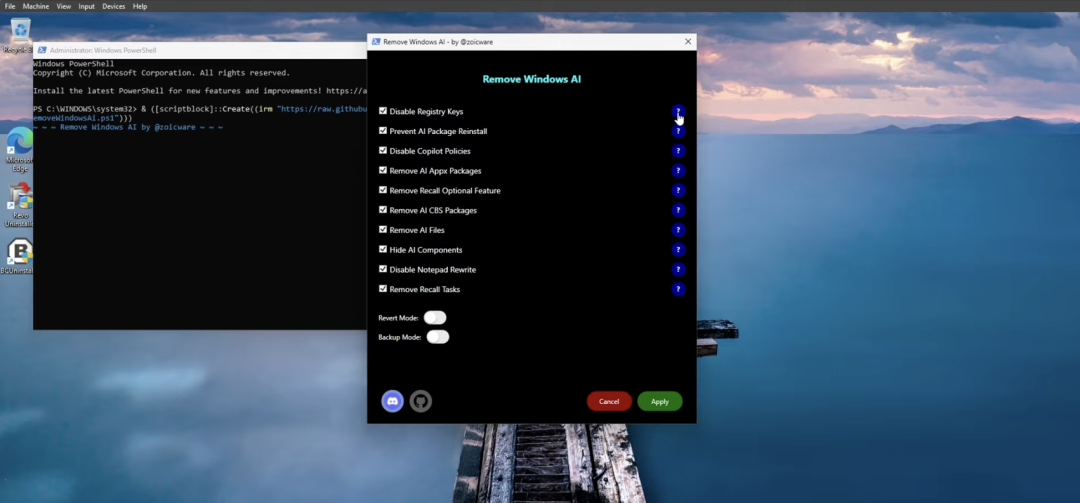1080x503 pixels.
Task: Enable Backup Mode switch
Action: click(x=437, y=337)
